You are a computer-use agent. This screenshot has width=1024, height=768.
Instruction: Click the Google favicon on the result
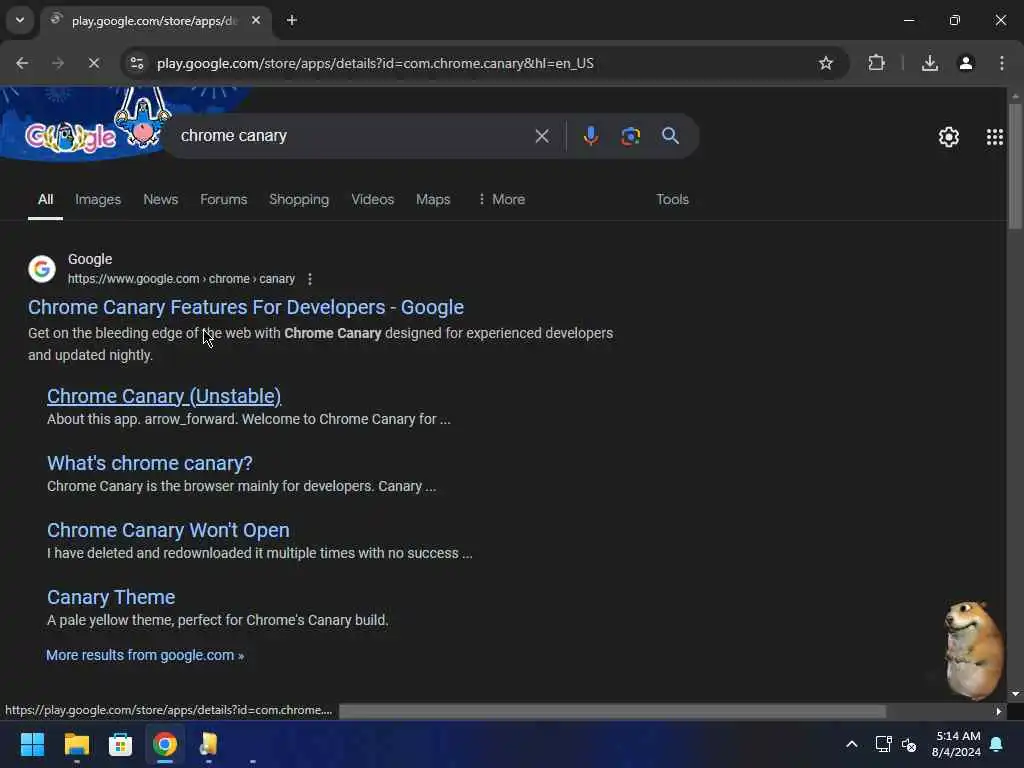tap(42, 268)
